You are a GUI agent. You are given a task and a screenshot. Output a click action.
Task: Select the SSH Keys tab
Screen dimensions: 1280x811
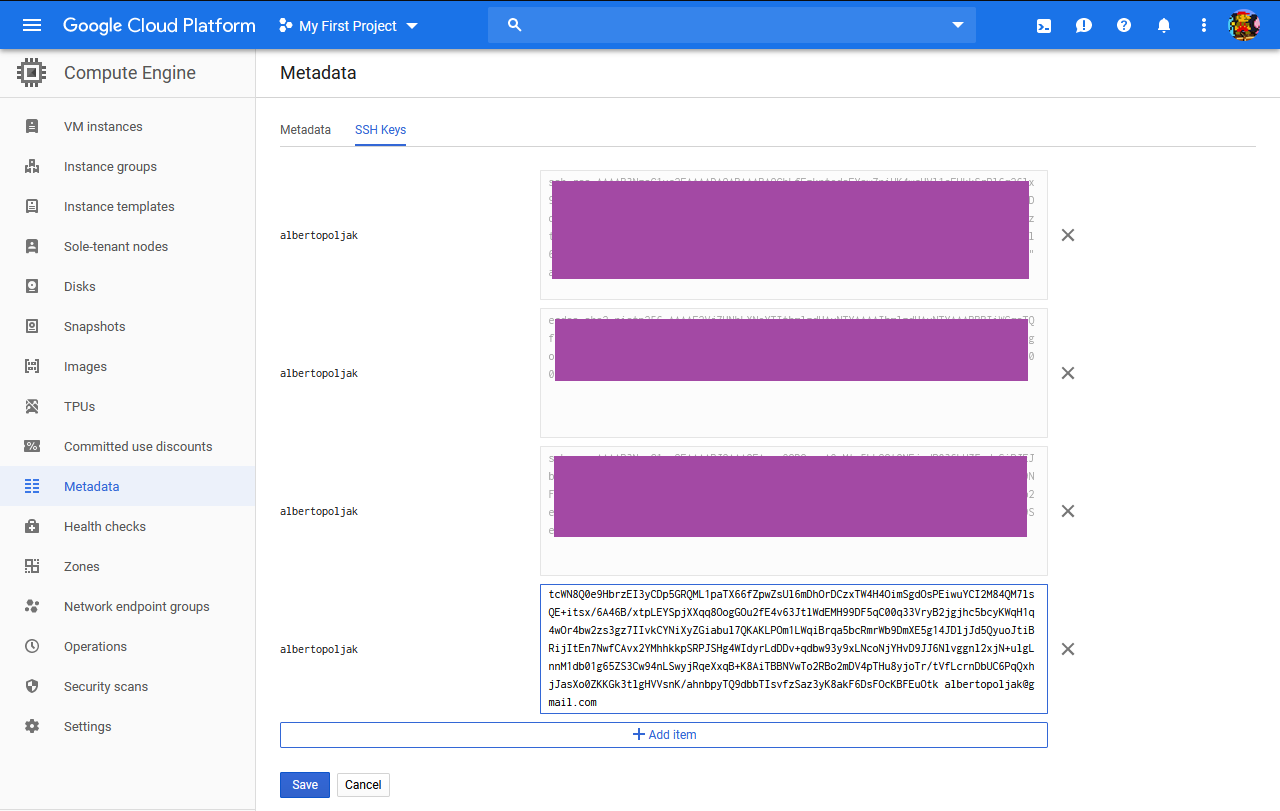click(380, 130)
